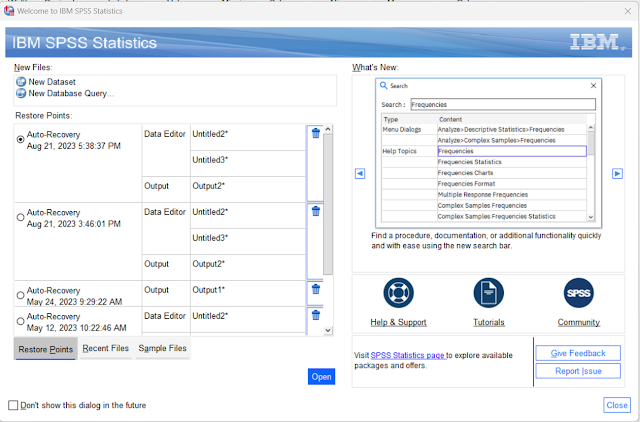Delete May 12, 2023 restore point
Viewport: 640px width, 422px height.
pyautogui.click(x=316, y=315)
